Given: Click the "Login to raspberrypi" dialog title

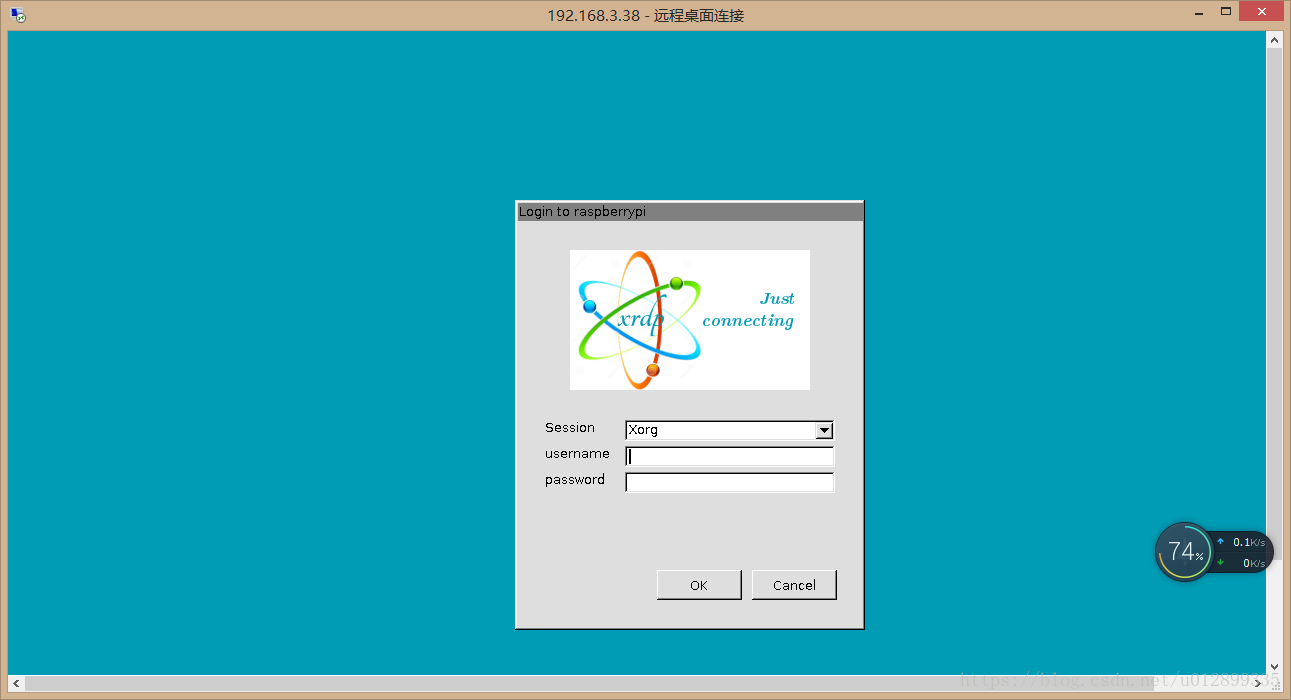Looking at the screenshot, I should click(582, 212).
